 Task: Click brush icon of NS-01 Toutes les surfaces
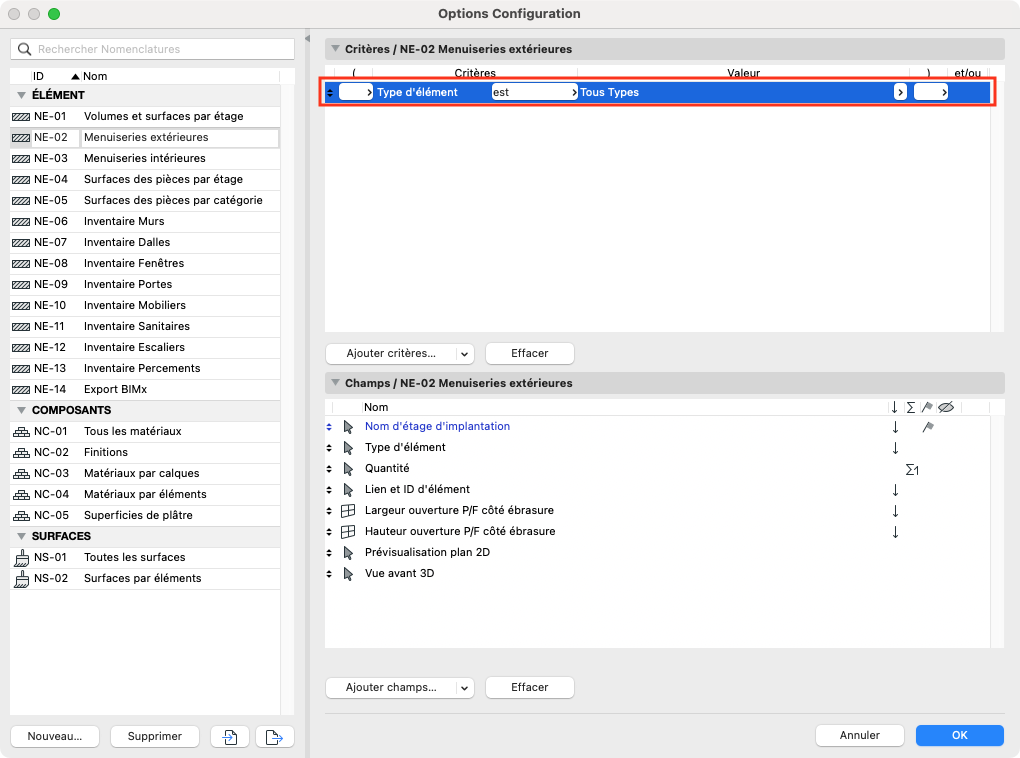[x=22, y=558]
